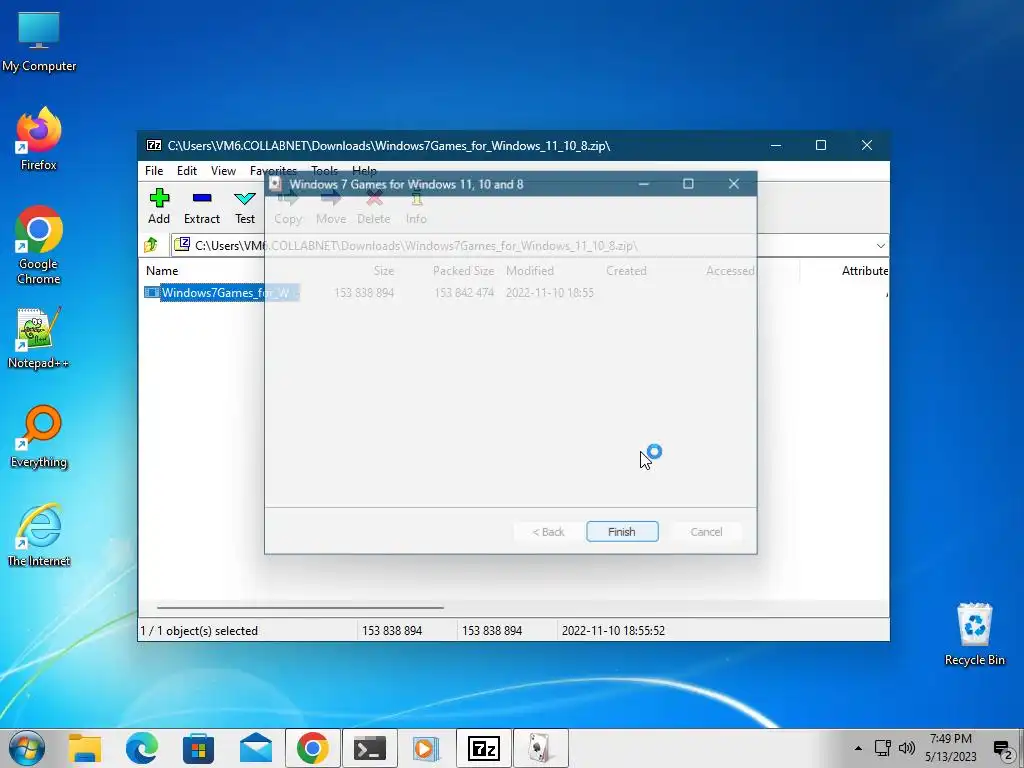Click the Info toolbar icon in 7-Zip
The height and width of the screenshot is (768, 1024).
tap(416, 208)
